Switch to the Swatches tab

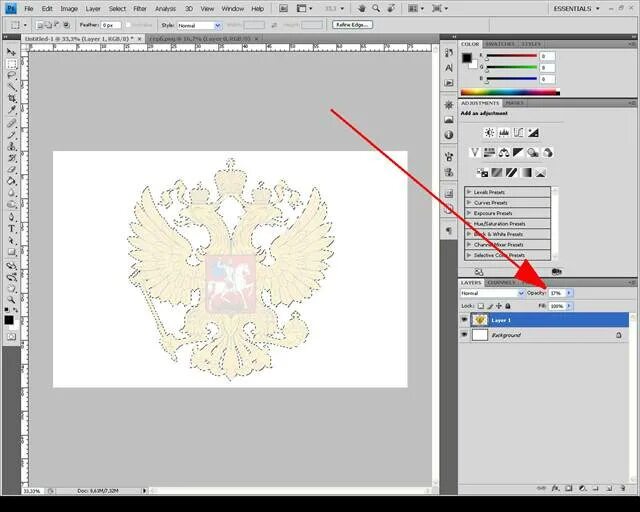[x=500, y=44]
